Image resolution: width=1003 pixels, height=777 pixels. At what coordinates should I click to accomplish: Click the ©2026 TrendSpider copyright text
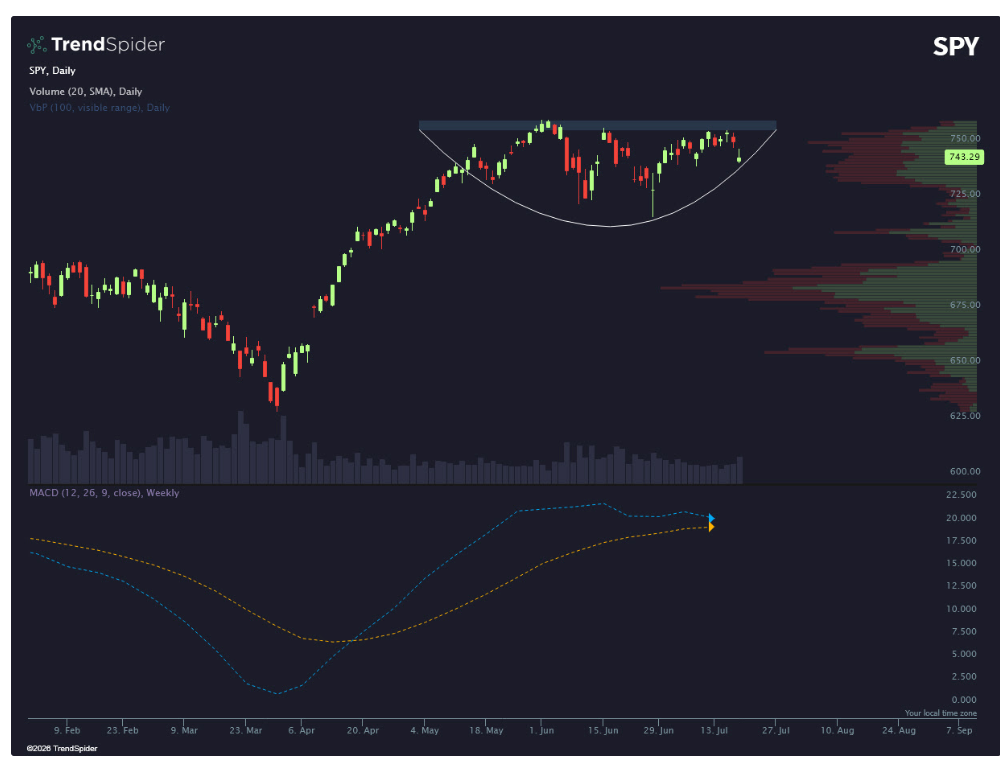point(62,748)
